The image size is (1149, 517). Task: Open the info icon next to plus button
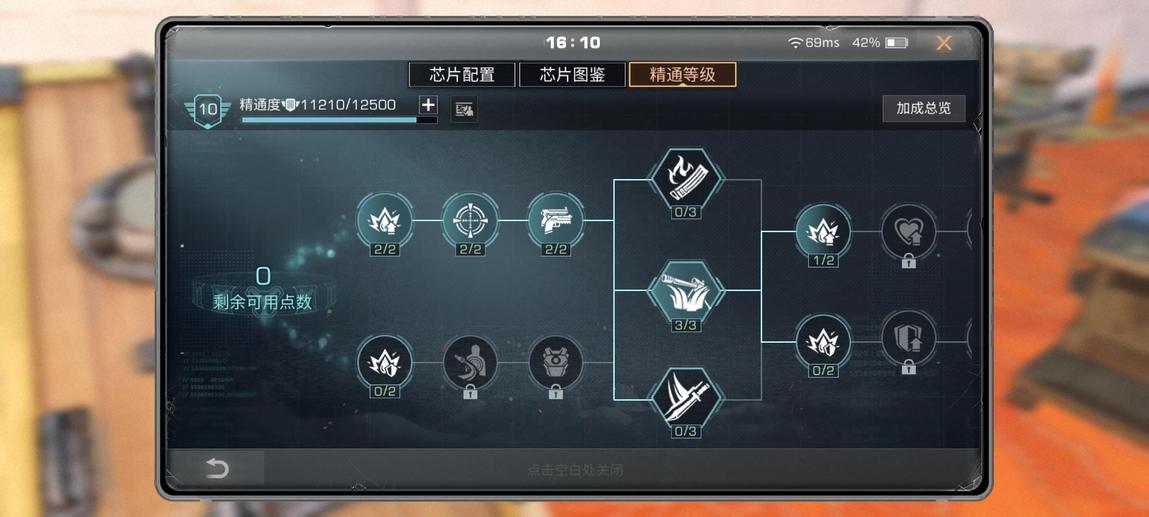point(465,109)
